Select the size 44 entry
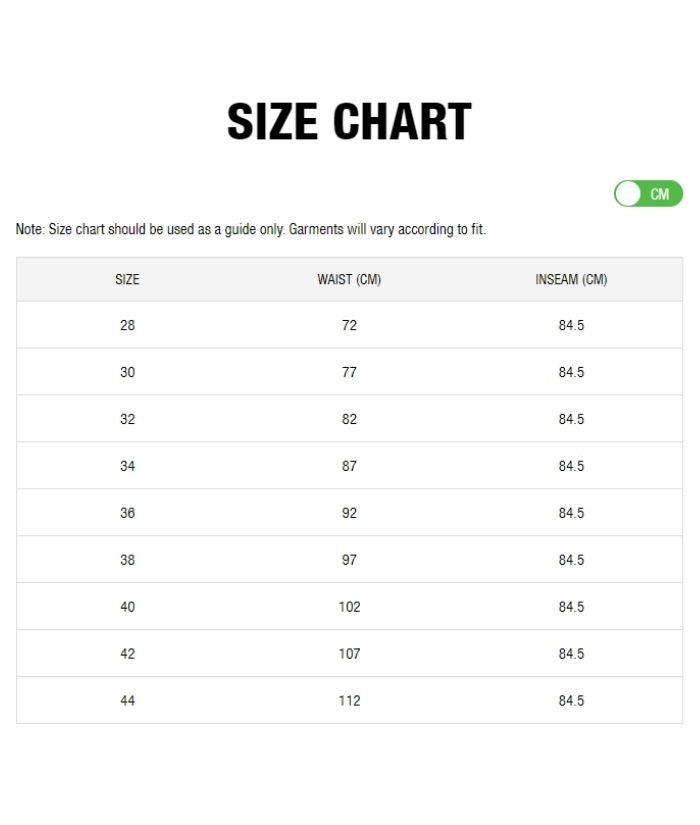The image size is (700, 825). click(x=127, y=701)
